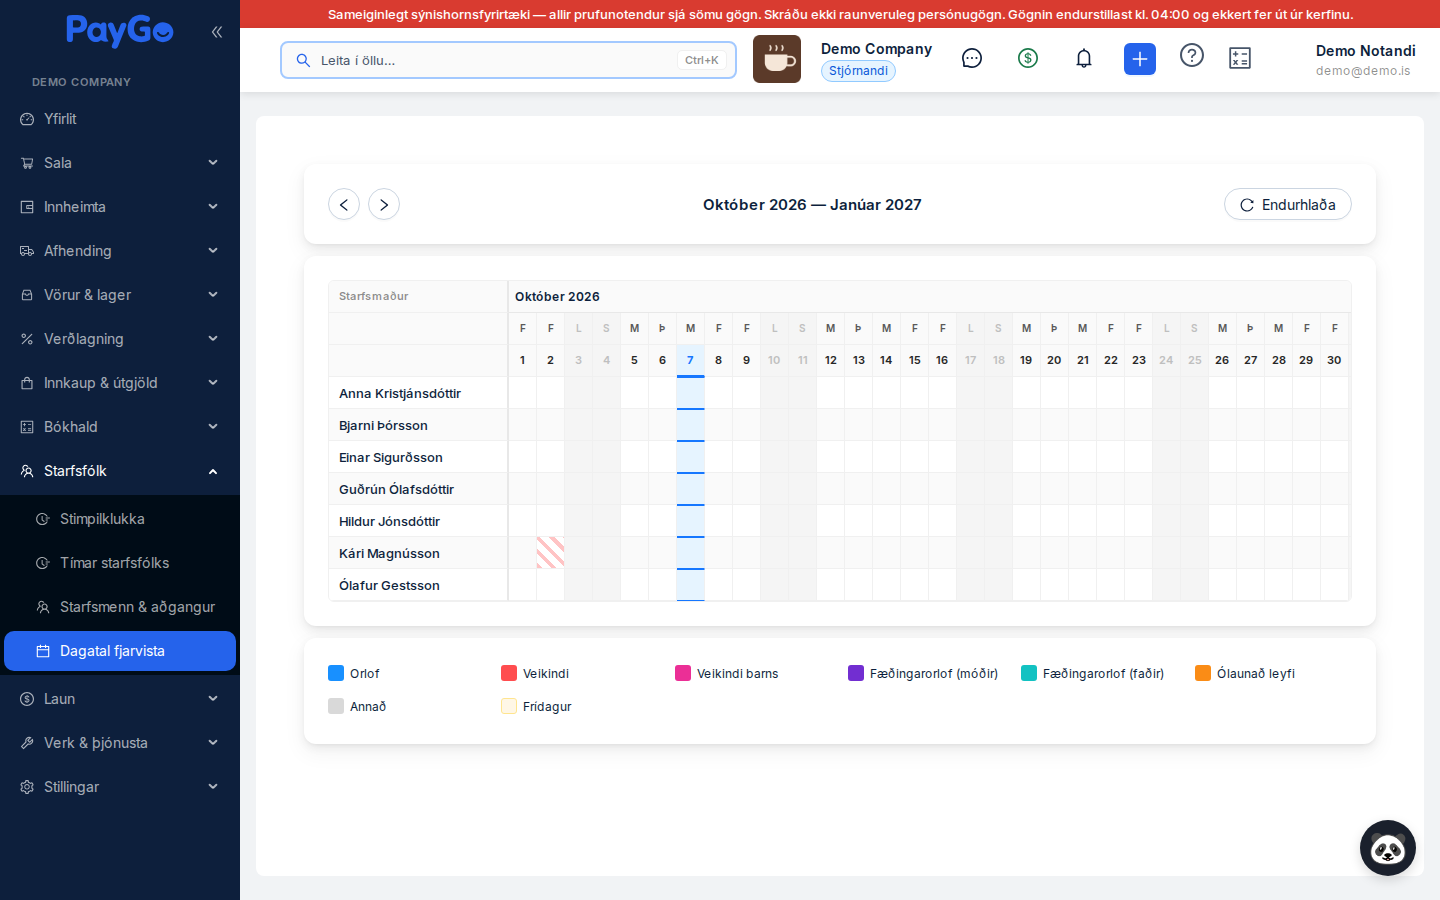1440x900 pixels.
Task: Click the Endurhlaða reload button
Action: 1288,205
